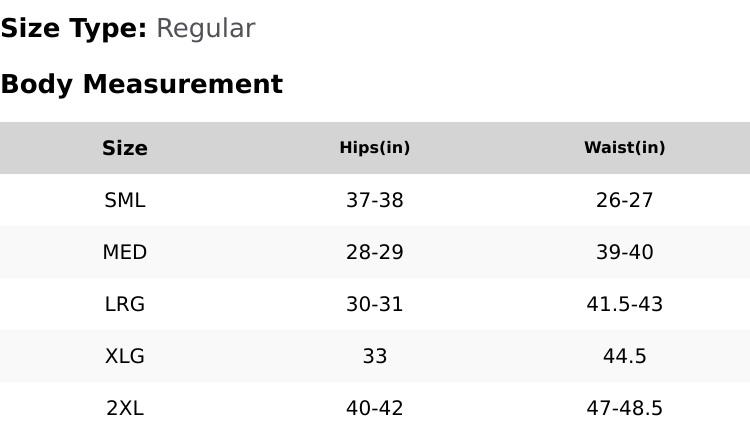Image resolution: width=750 pixels, height=434 pixels.
Task: Select the XLG size row label
Action: pos(125,356)
